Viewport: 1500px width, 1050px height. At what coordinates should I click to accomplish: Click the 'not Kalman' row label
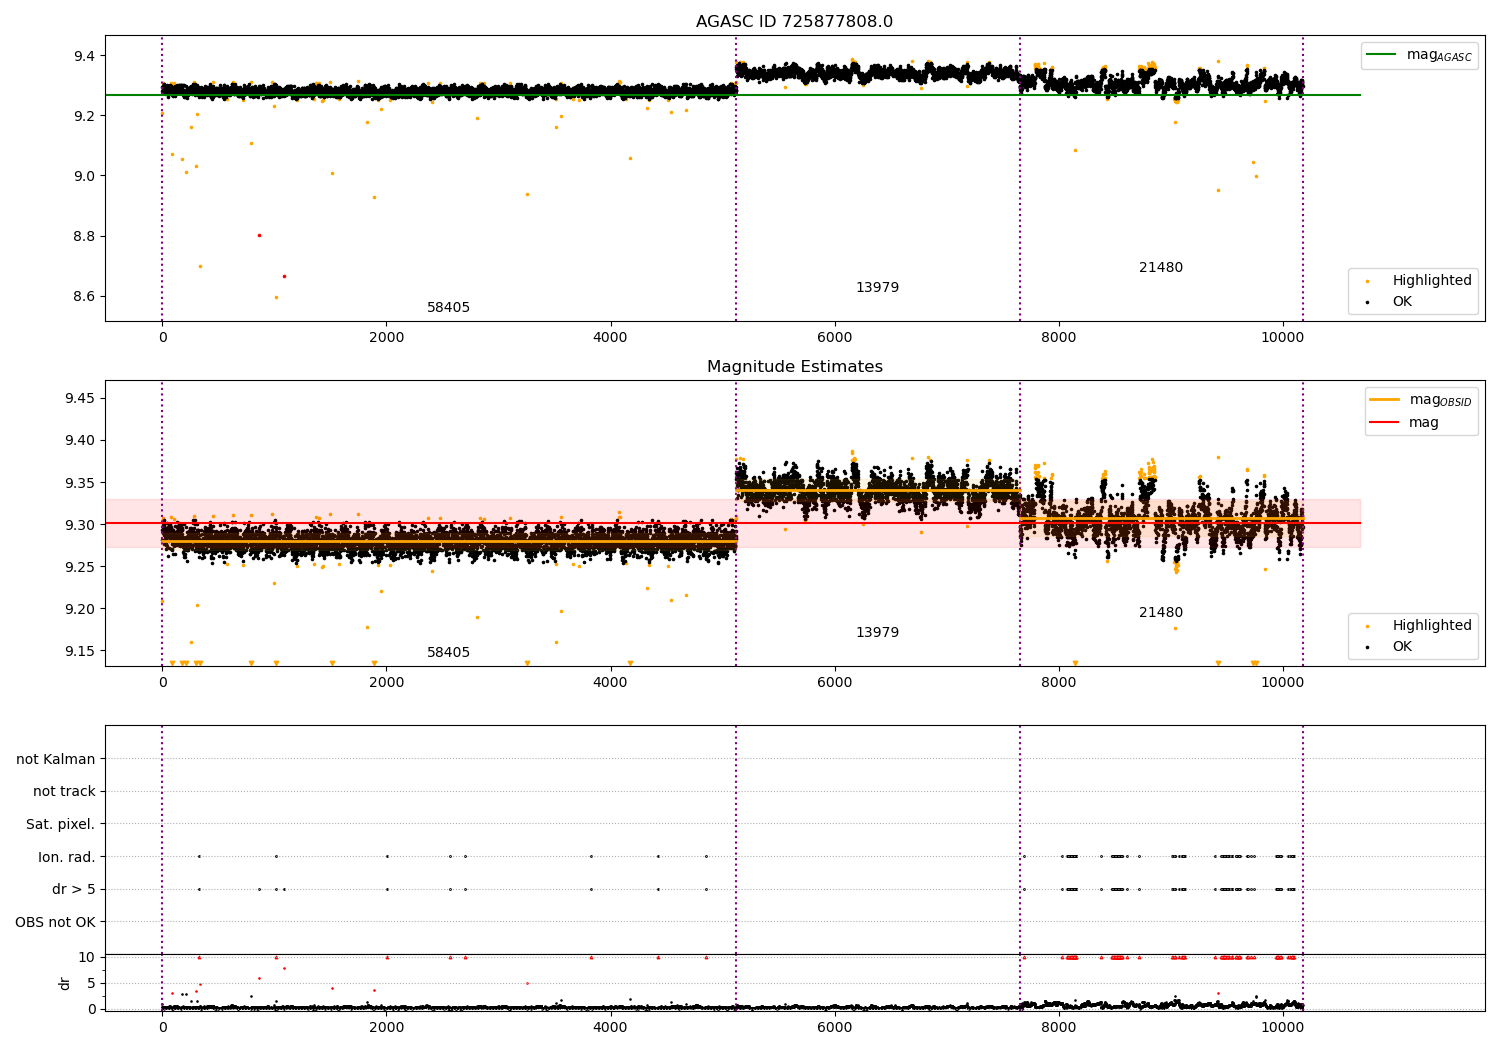pos(56,760)
